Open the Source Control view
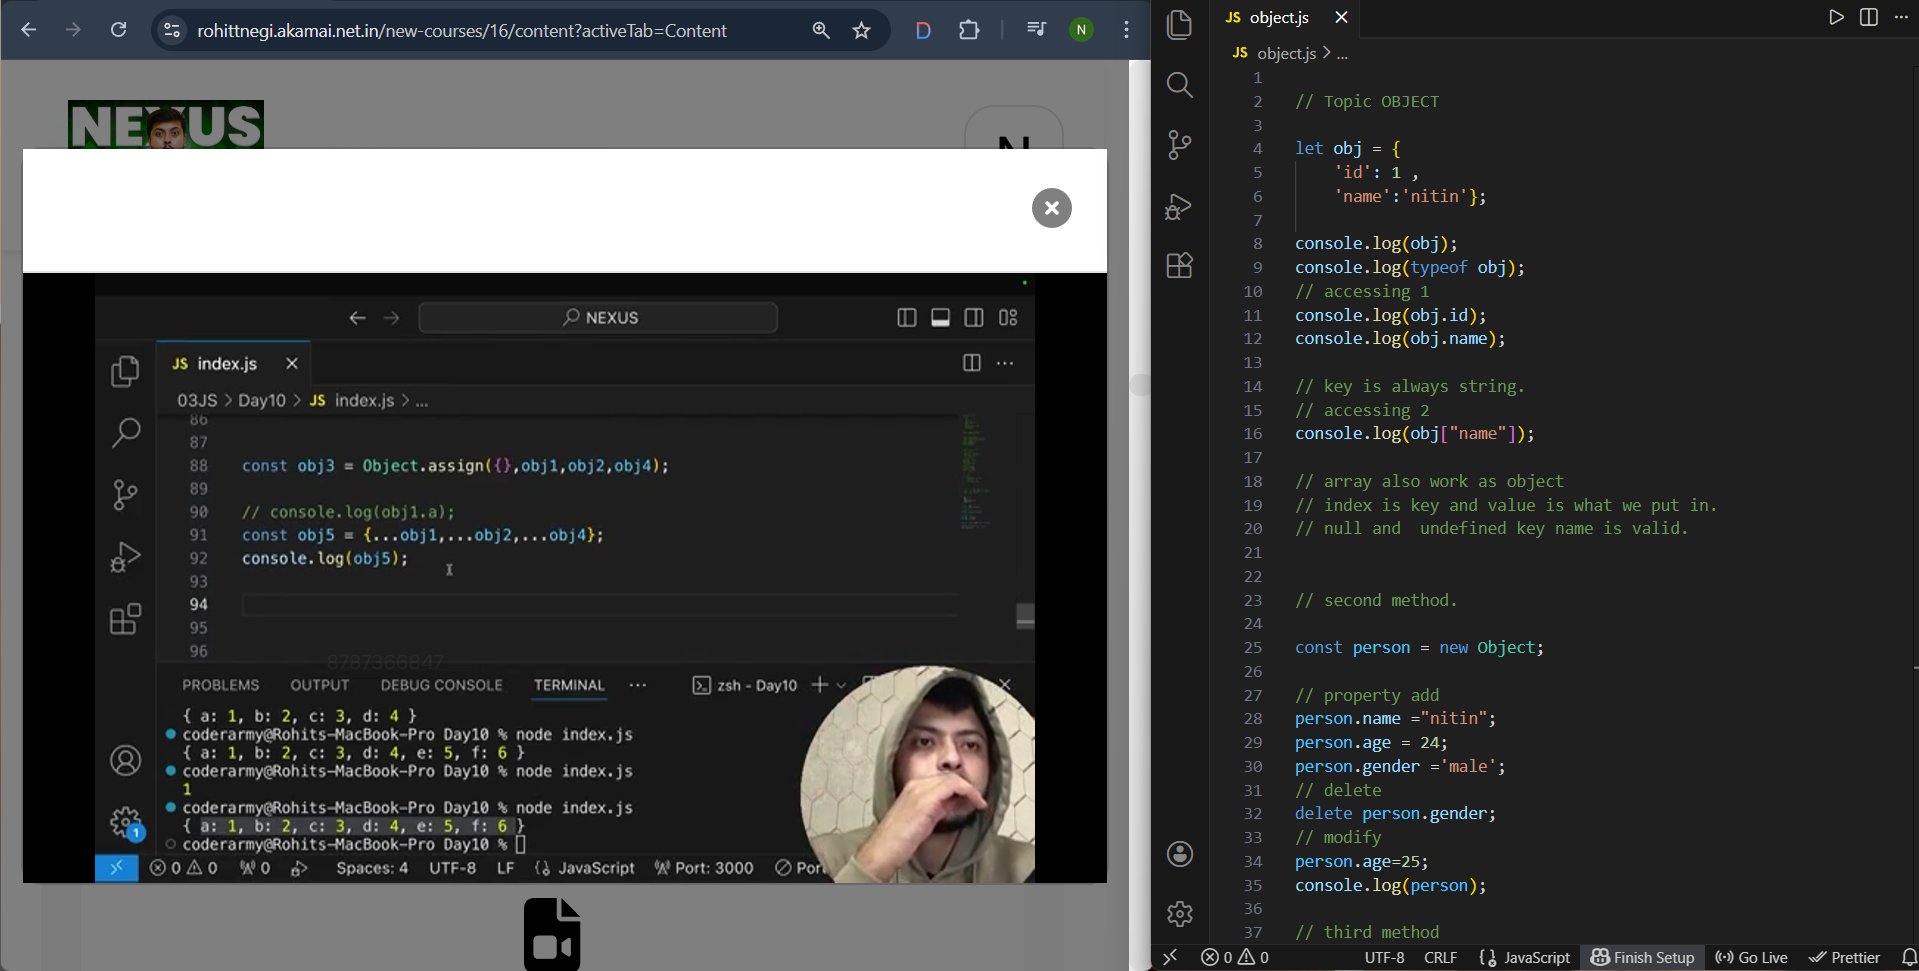The image size is (1919, 971). (x=1180, y=145)
